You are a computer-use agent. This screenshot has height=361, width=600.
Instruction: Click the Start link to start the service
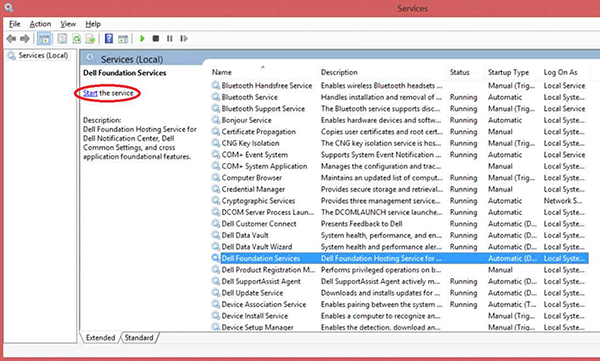pyautogui.click(x=90, y=93)
